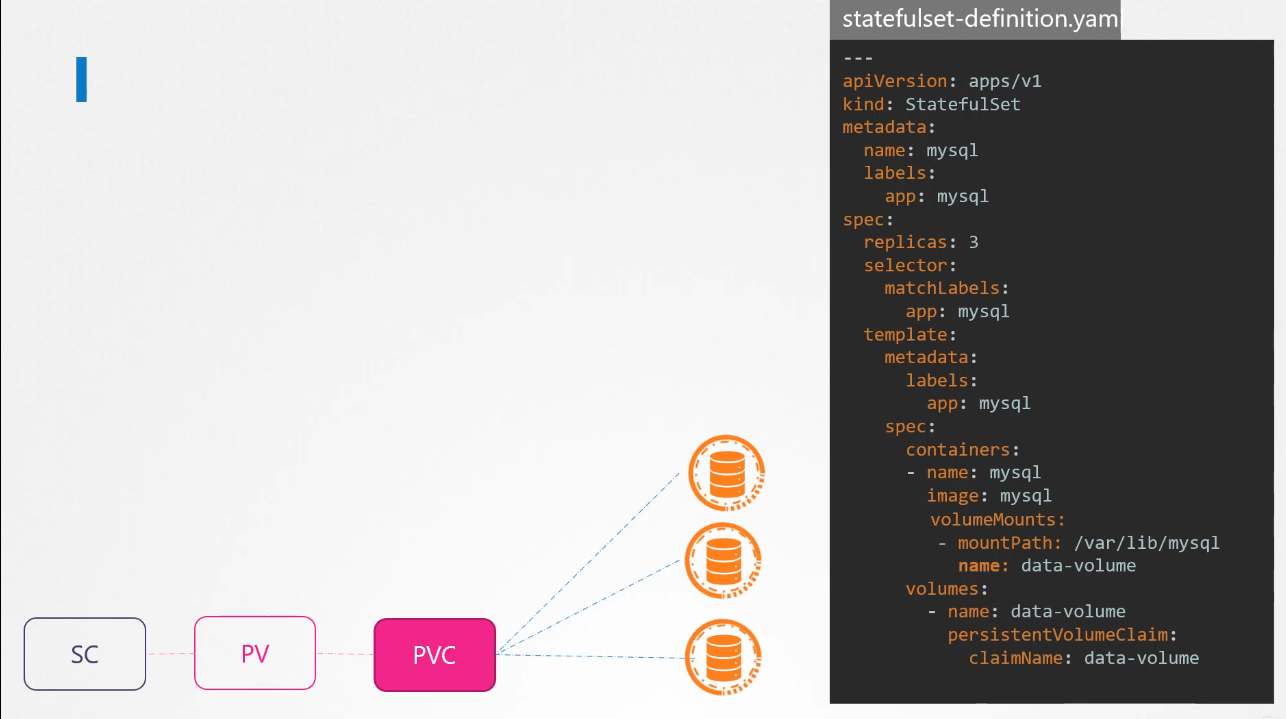Select the image: mysql line

point(989,495)
